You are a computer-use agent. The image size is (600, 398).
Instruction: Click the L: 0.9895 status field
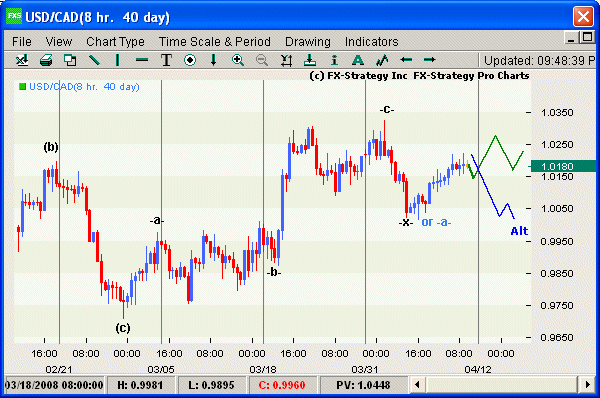tap(211, 385)
